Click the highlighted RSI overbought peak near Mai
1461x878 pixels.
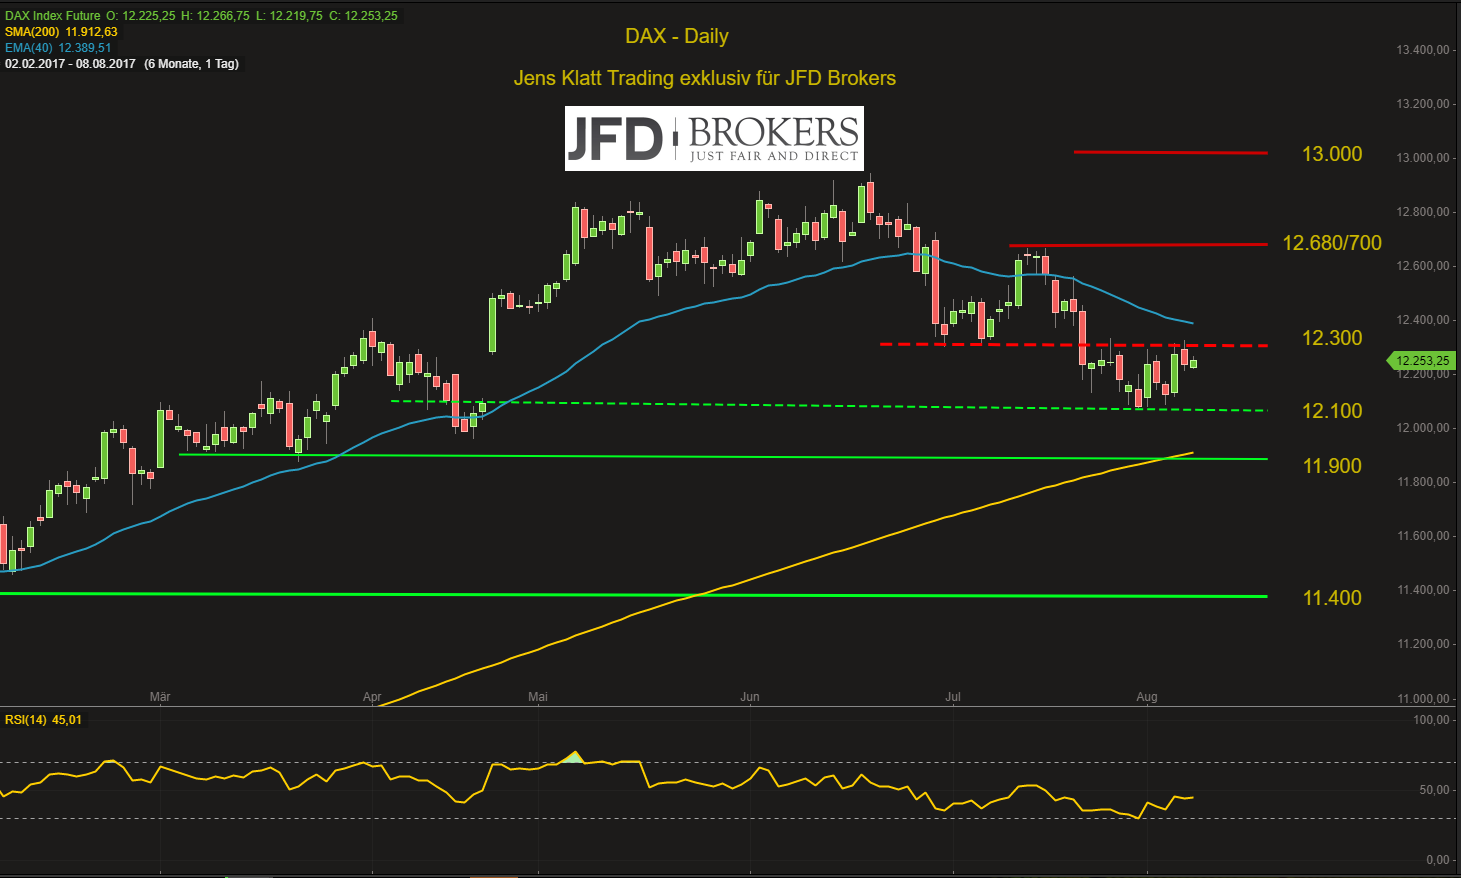[573, 758]
